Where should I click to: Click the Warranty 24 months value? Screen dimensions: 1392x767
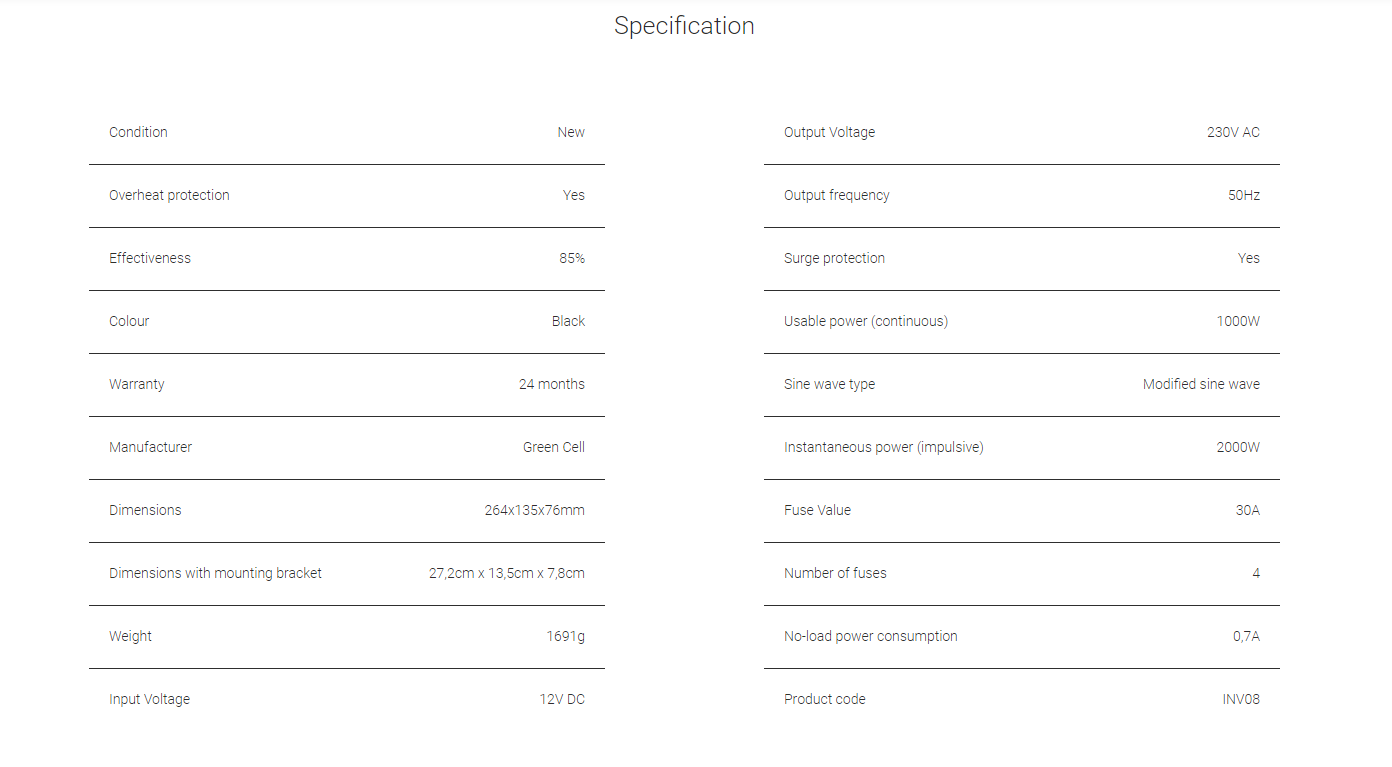coord(551,384)
